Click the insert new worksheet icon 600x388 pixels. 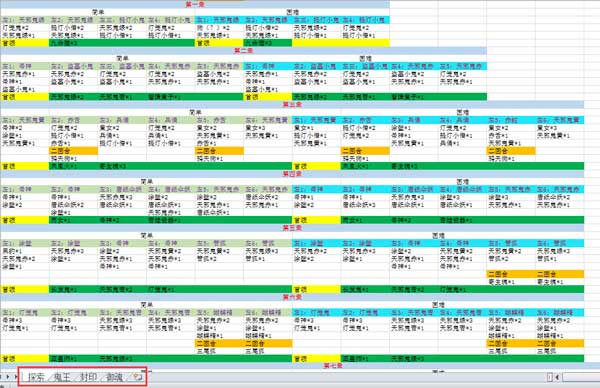[137, 377]
